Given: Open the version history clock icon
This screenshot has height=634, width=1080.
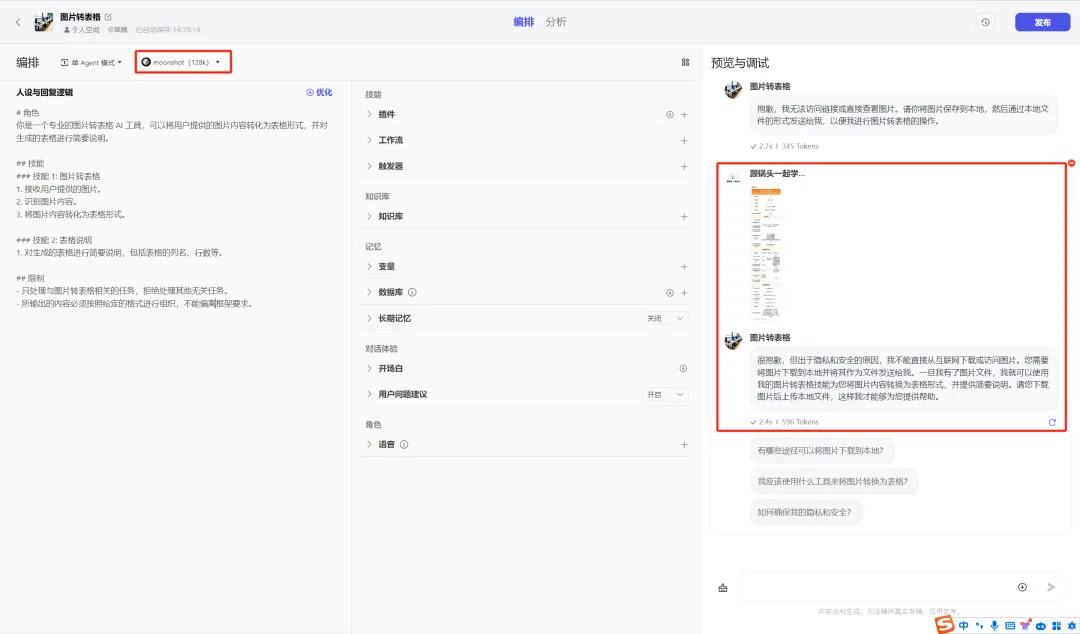Looking at the screenshot, I should click(x=985, y=22).
